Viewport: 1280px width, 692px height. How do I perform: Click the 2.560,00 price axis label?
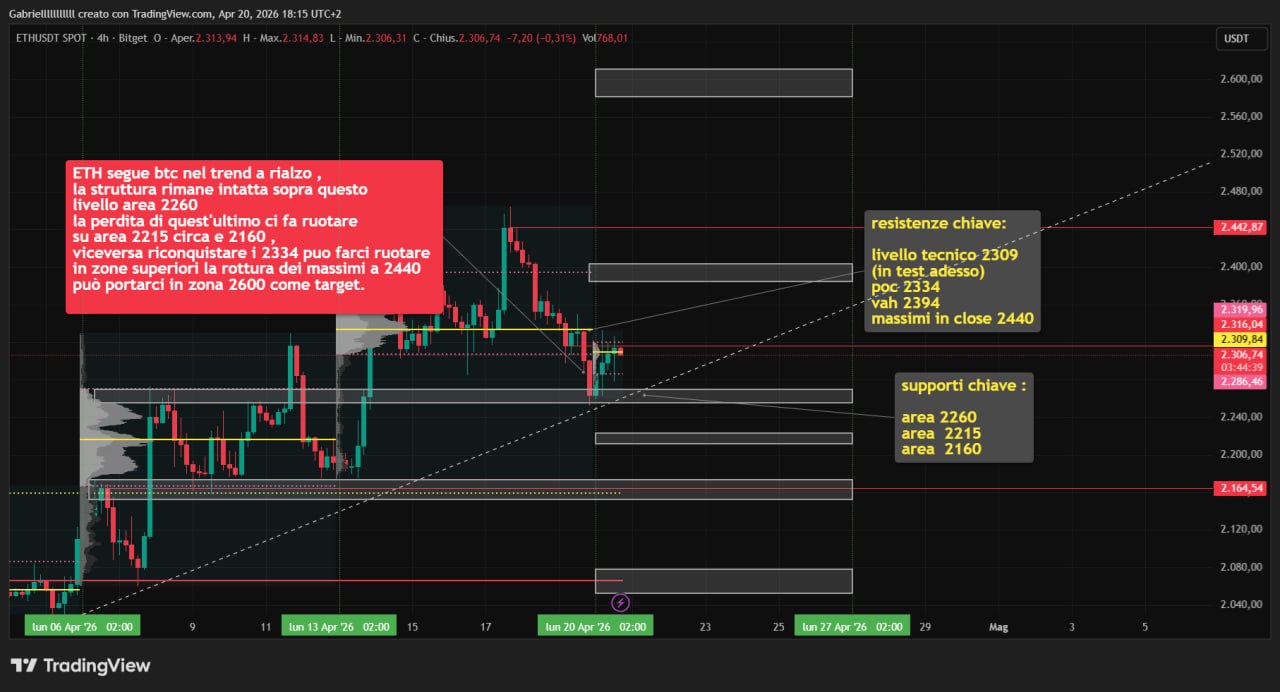pos(1240,117)
